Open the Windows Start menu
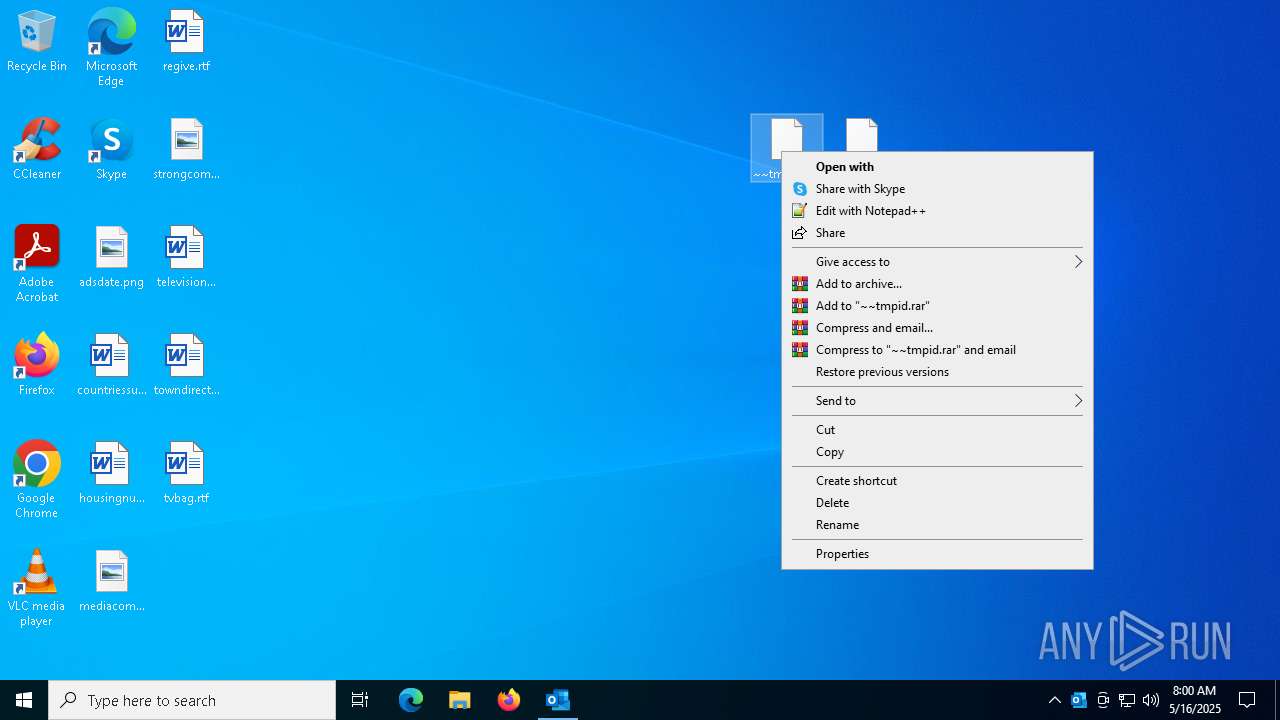 coord(24,700)
